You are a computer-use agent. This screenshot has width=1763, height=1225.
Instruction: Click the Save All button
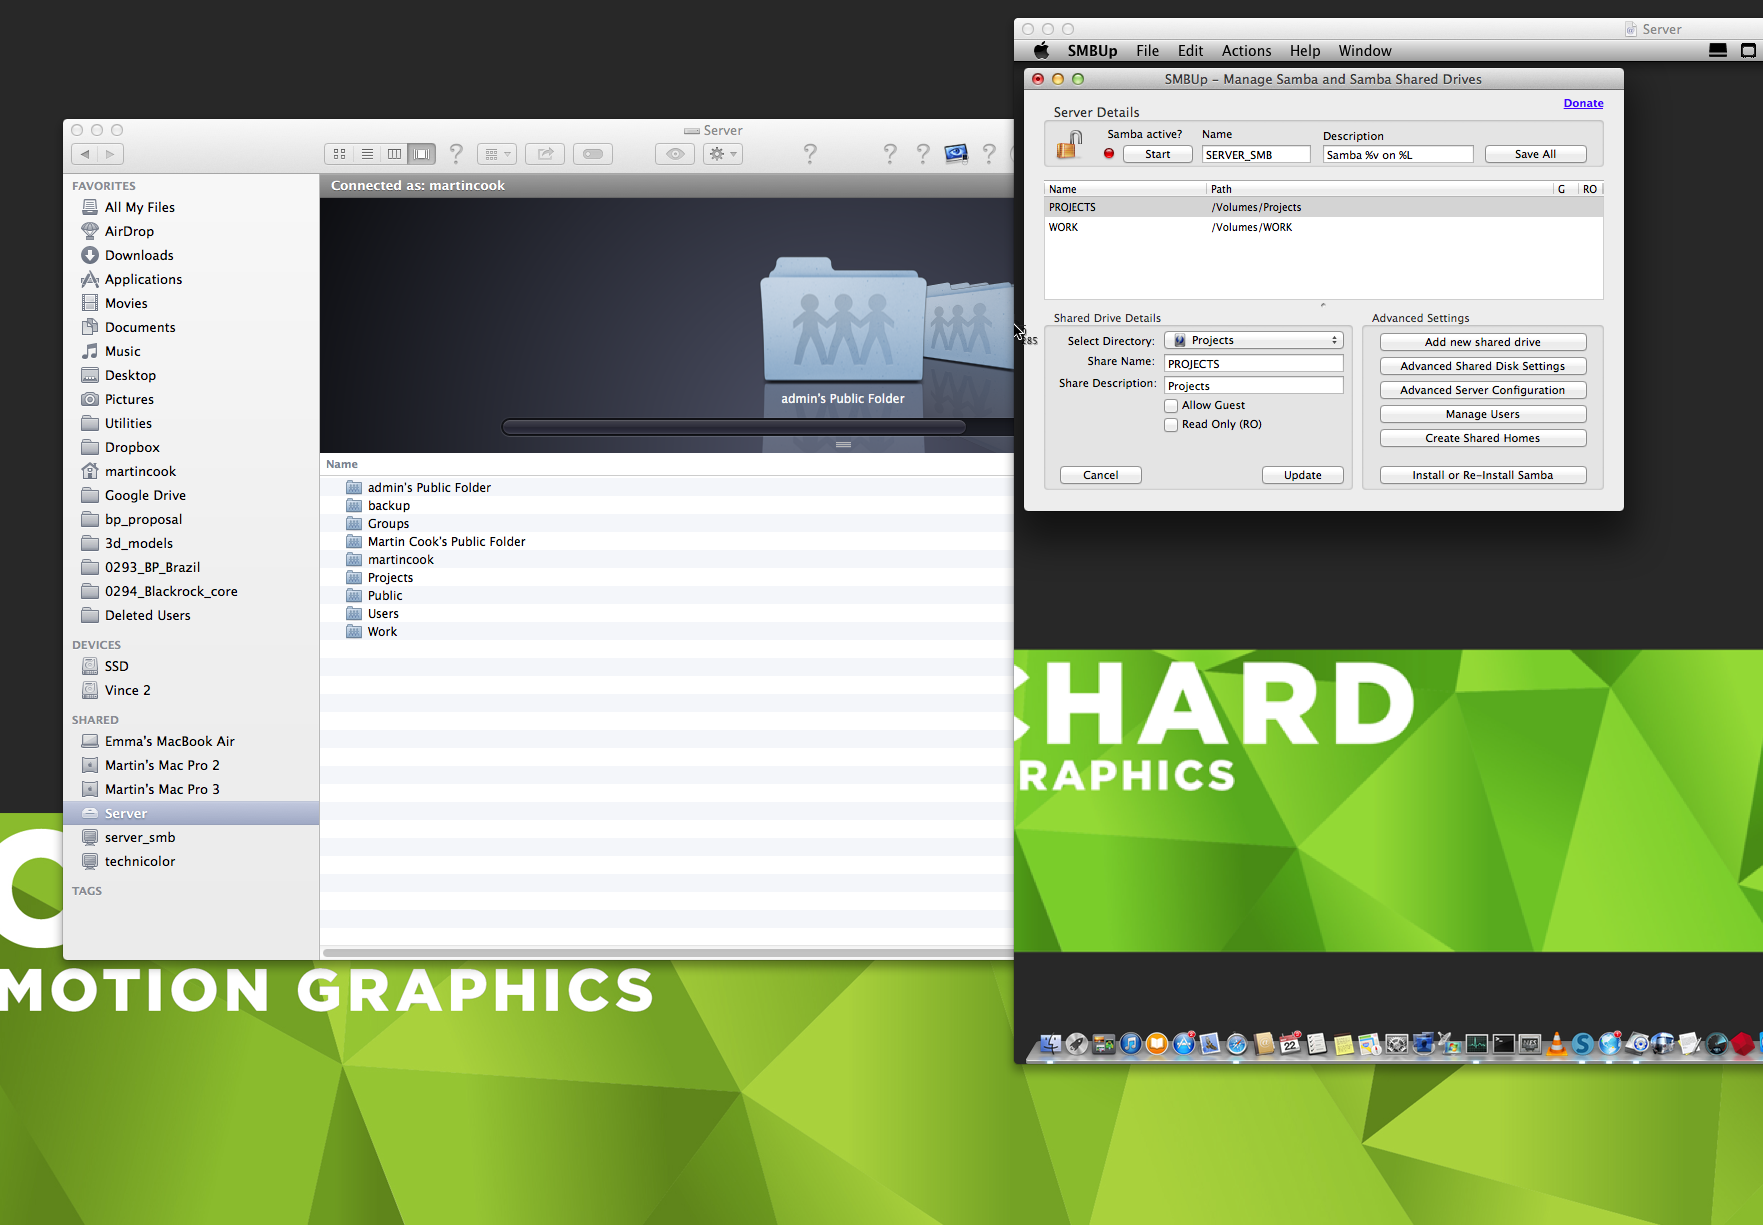1535,154
